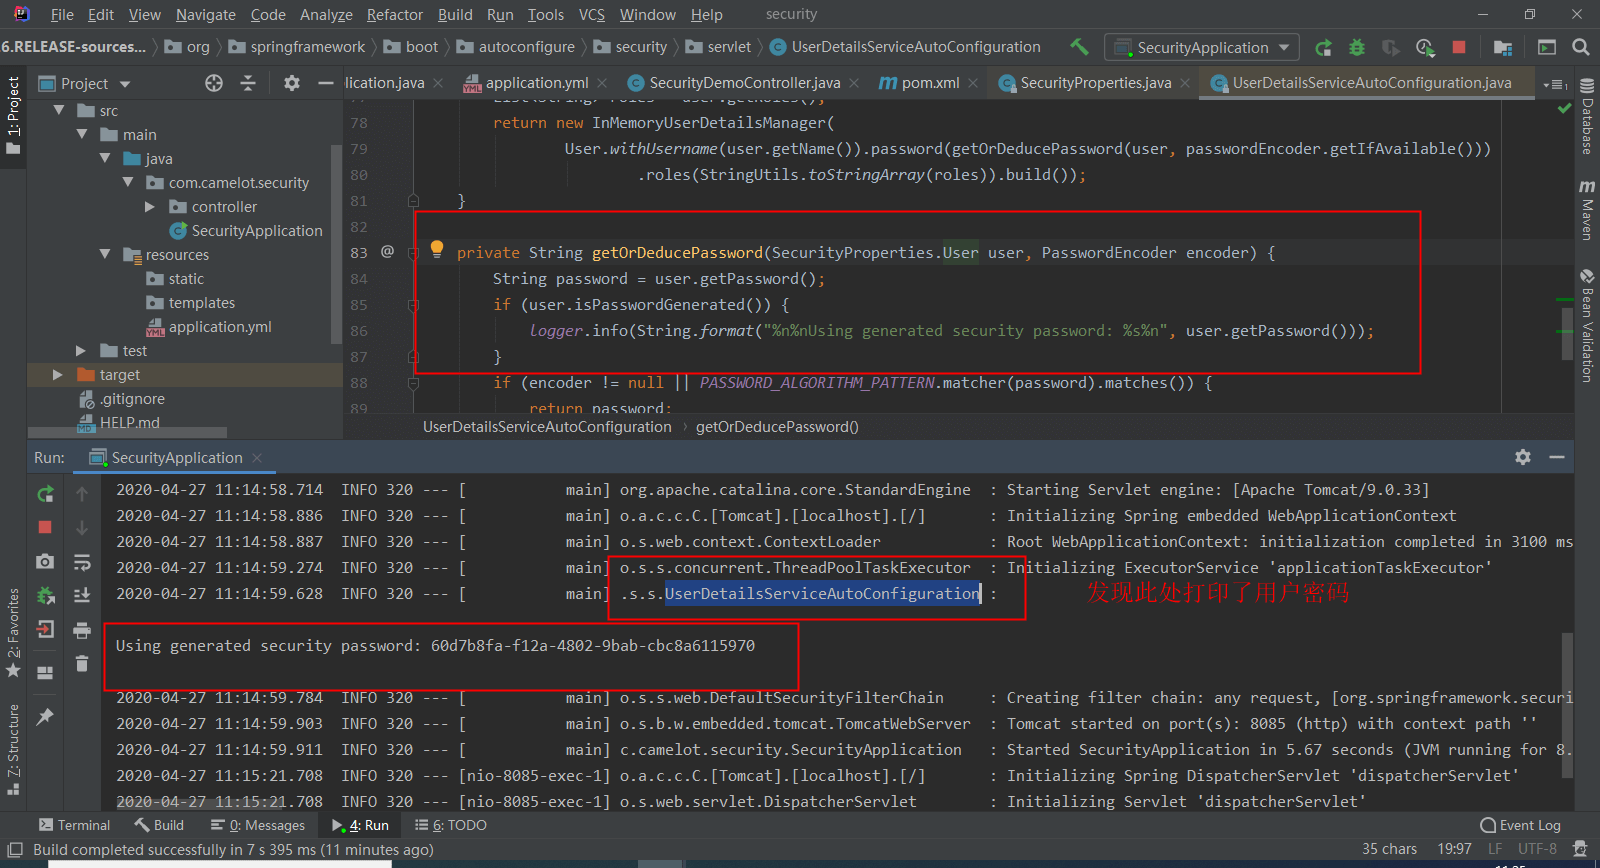
Task: Start debugging with the green bug icon
Action: click(1357, 47)
